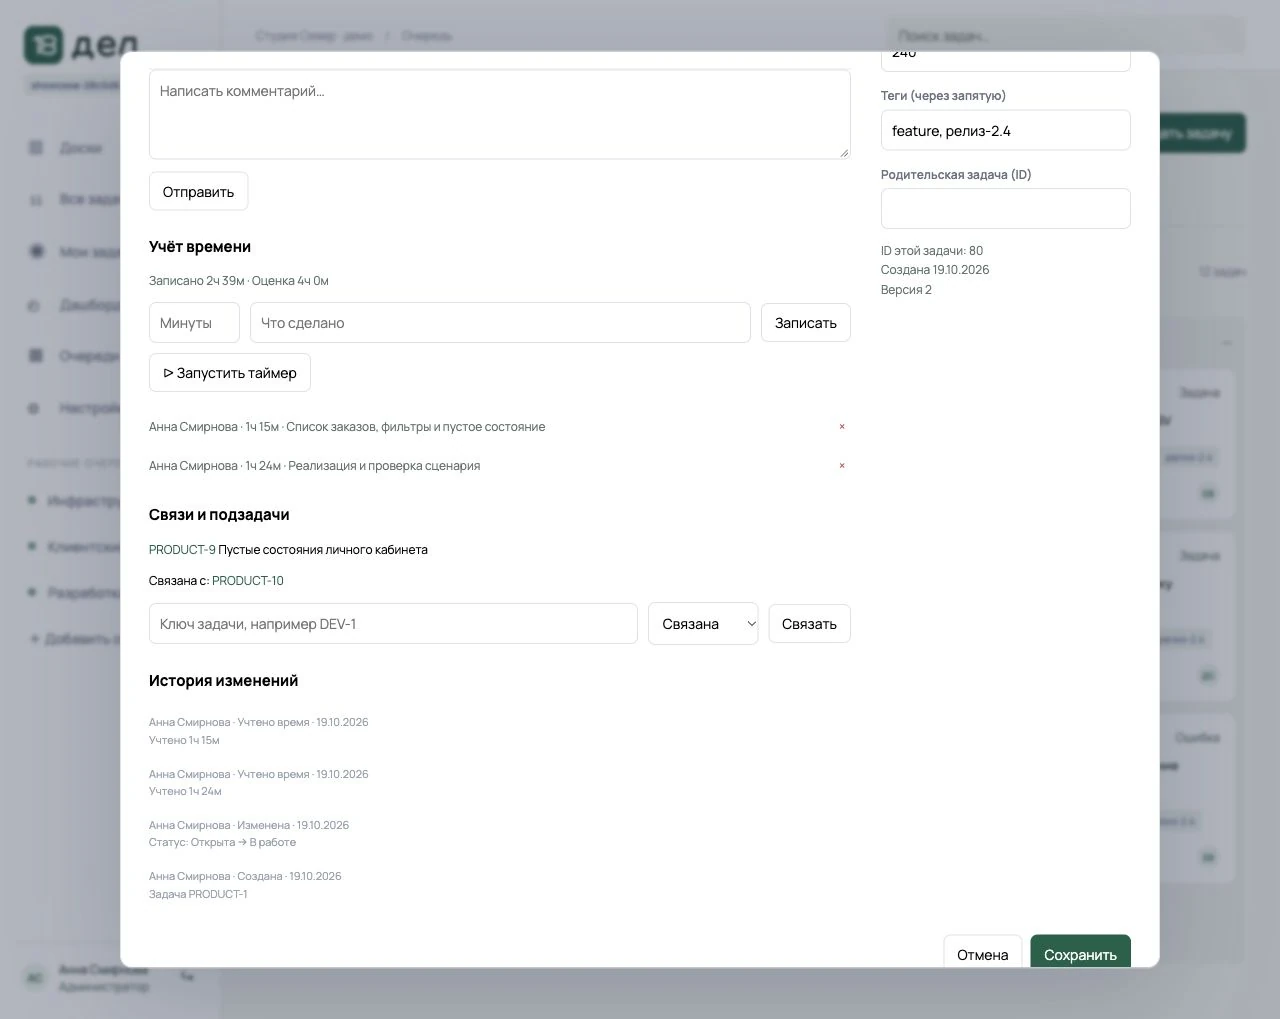The height and width of the screenshot is (1019, 1280).
Task: Open the Связана link type dropdown
Action: (703, 624)
